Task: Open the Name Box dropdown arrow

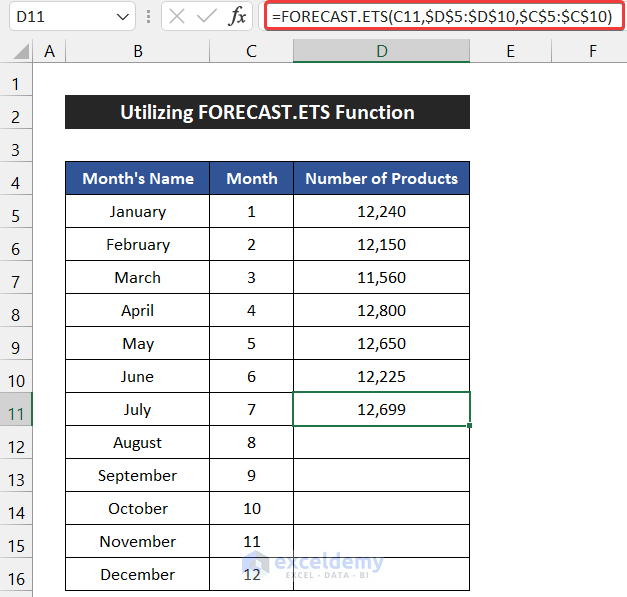Action: coord(122,17)
